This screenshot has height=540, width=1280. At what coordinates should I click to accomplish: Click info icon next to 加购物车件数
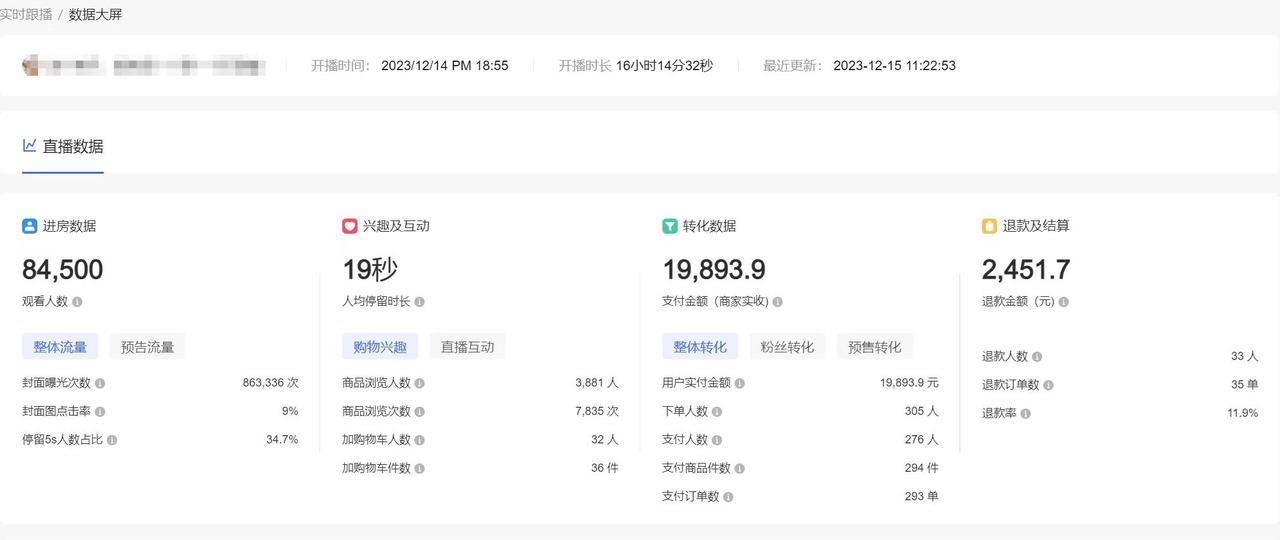420,468
